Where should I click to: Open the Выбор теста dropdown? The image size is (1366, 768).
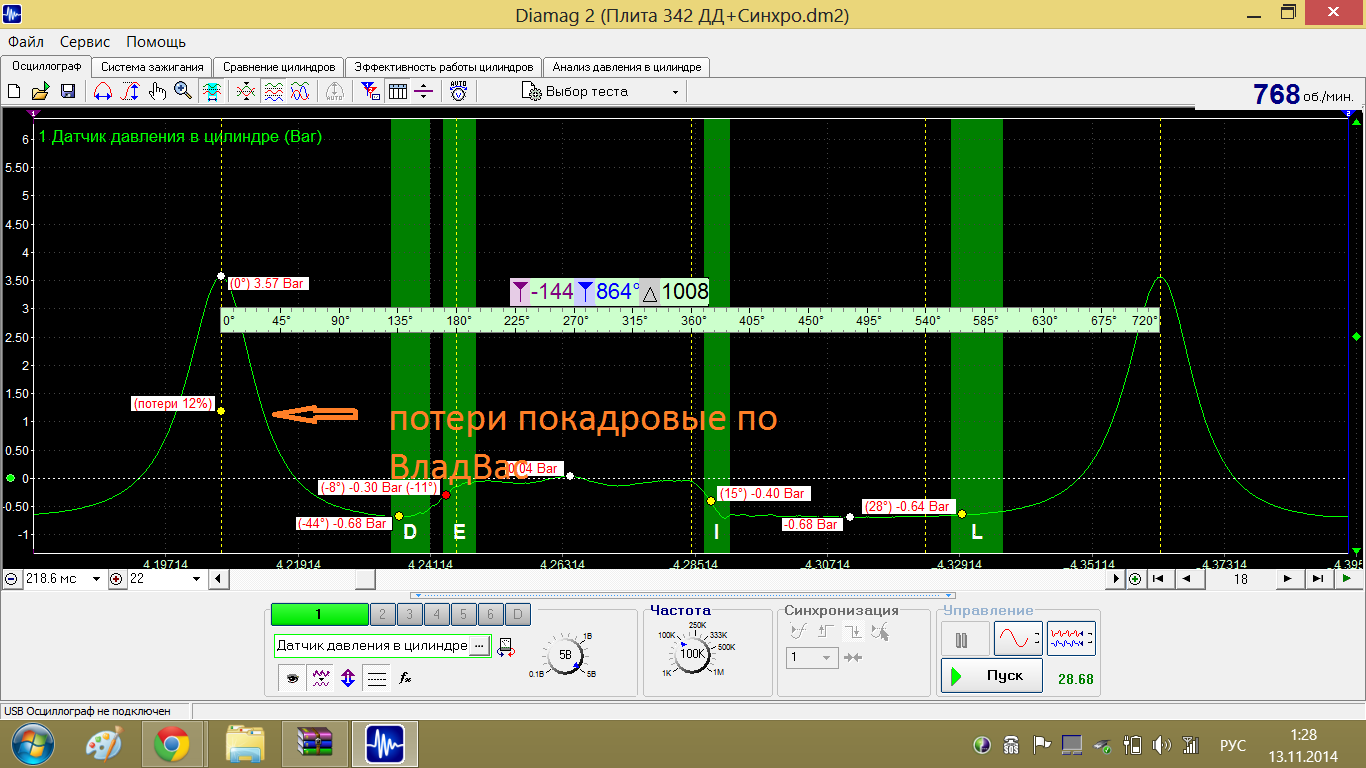pyautogui.click(x=603, y=92)
